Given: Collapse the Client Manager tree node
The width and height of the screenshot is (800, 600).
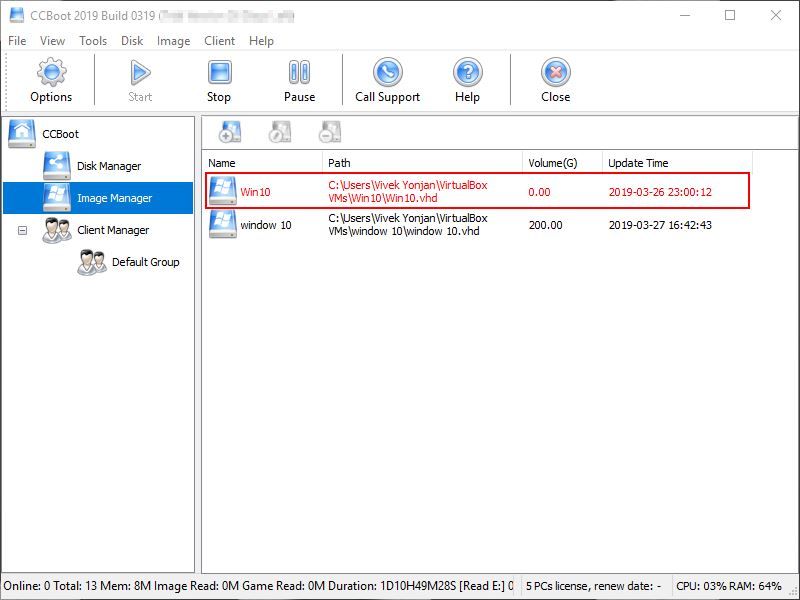Looking at the screenshot, I should [22, 230].
